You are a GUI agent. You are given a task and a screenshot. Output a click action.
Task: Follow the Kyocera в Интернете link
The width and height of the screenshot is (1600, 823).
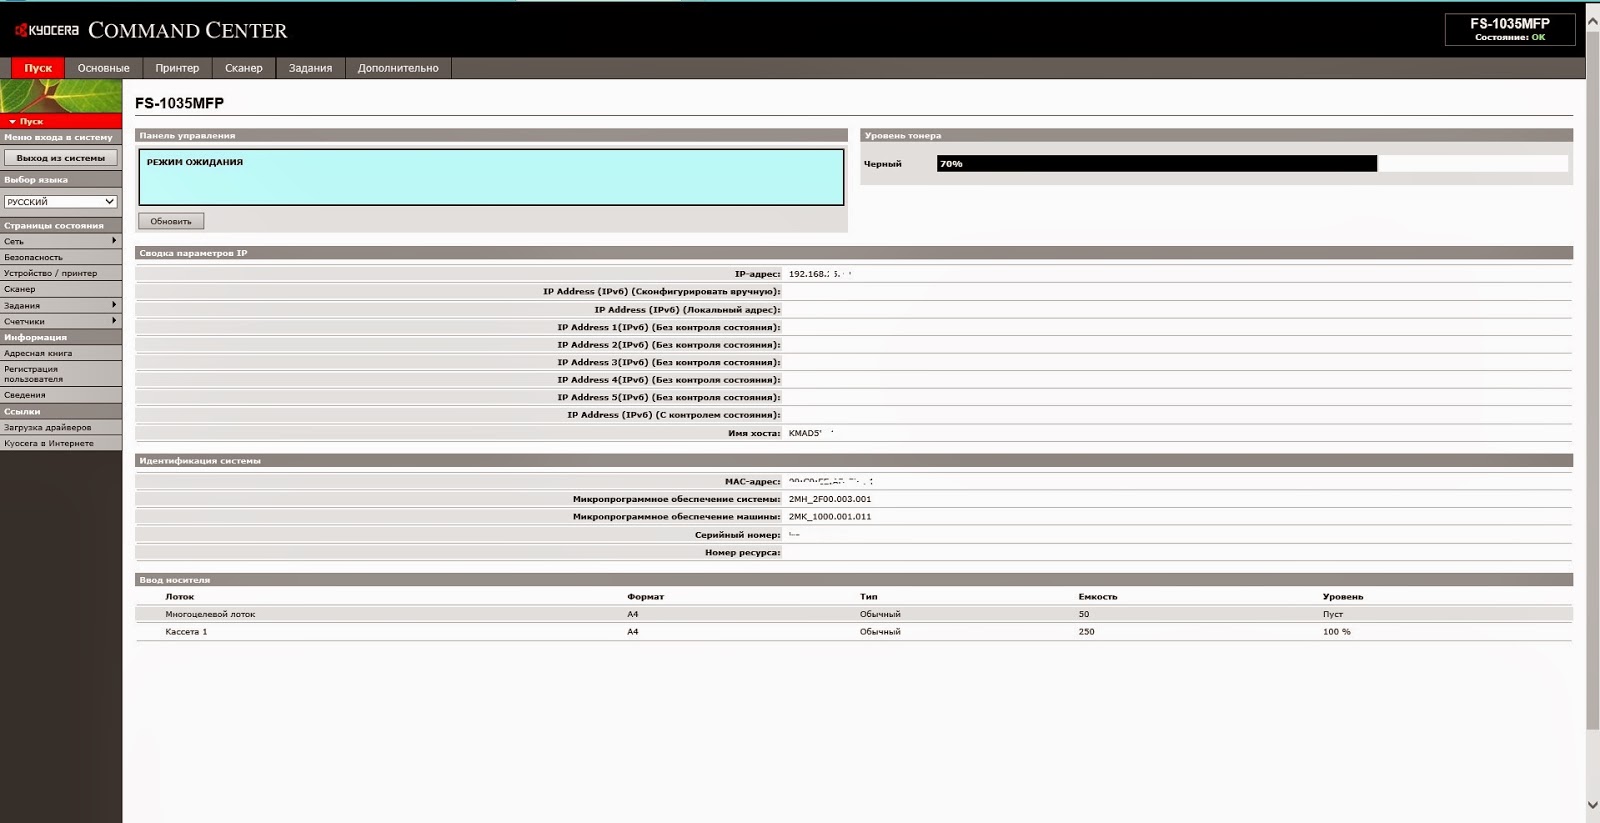61,443
